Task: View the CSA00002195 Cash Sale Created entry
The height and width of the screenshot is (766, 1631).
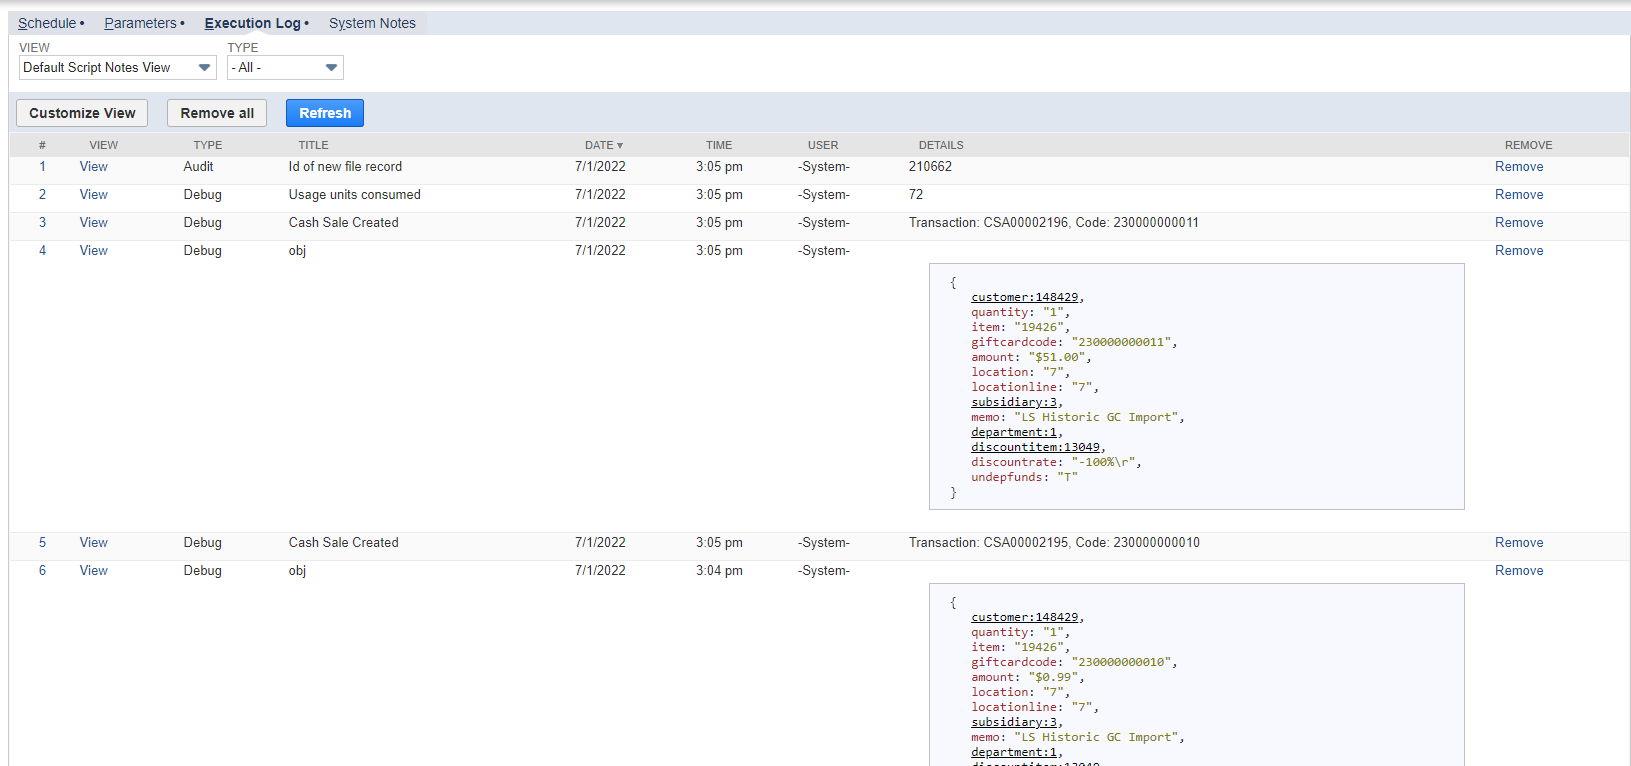Action: pos(94,543)
